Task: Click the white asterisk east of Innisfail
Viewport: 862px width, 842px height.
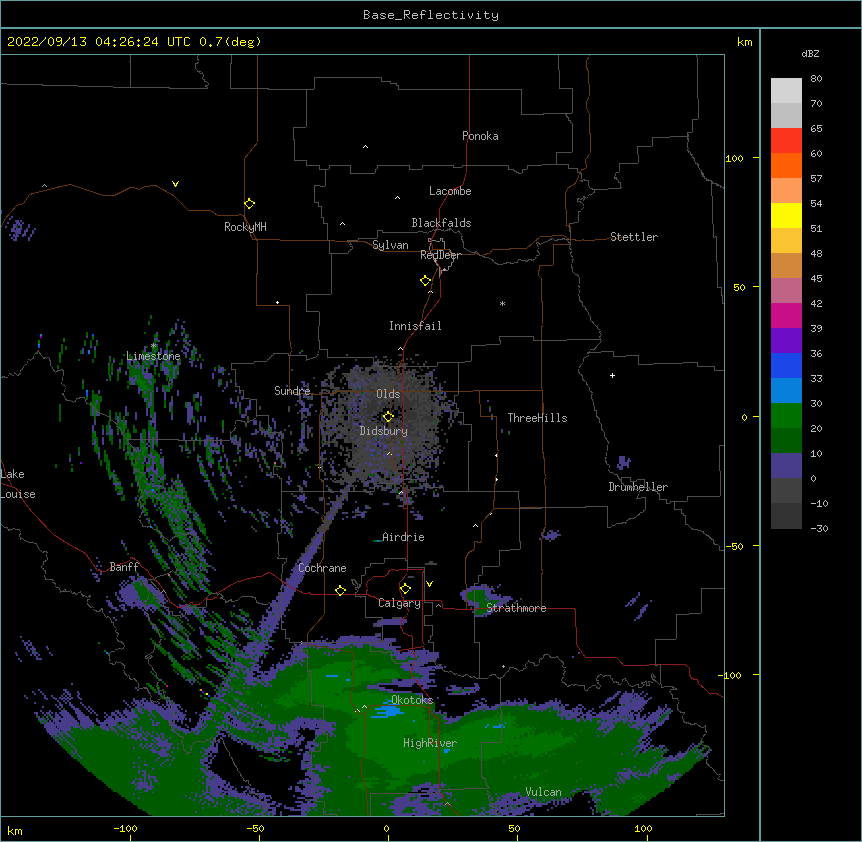Action: pyautogui.click(x=502, y=303)
